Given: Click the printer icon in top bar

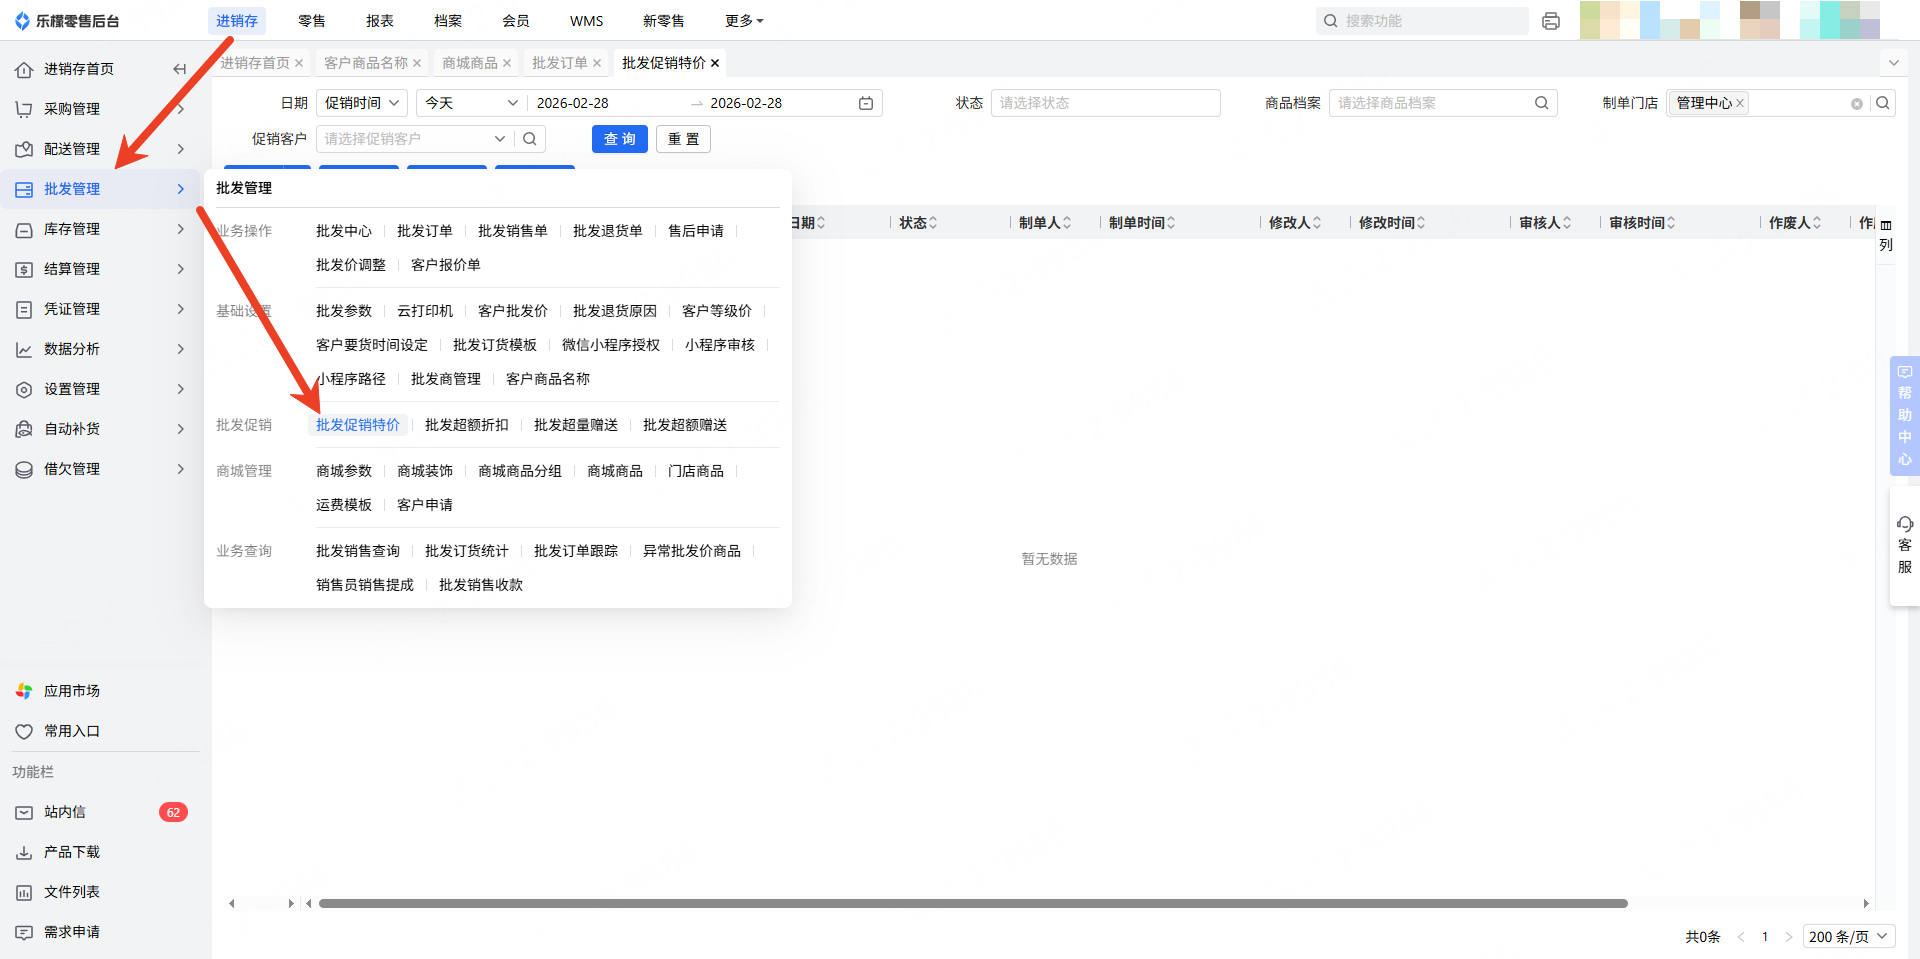Looking at the screenshot, I should (1550, 21).
